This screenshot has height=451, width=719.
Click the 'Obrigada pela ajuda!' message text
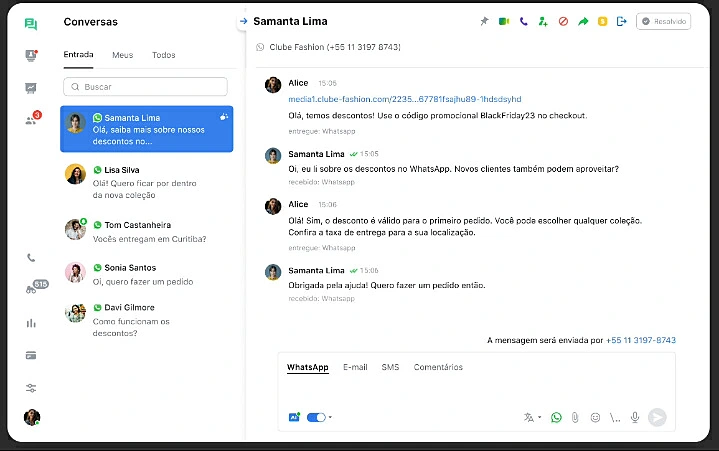(387, 285)
